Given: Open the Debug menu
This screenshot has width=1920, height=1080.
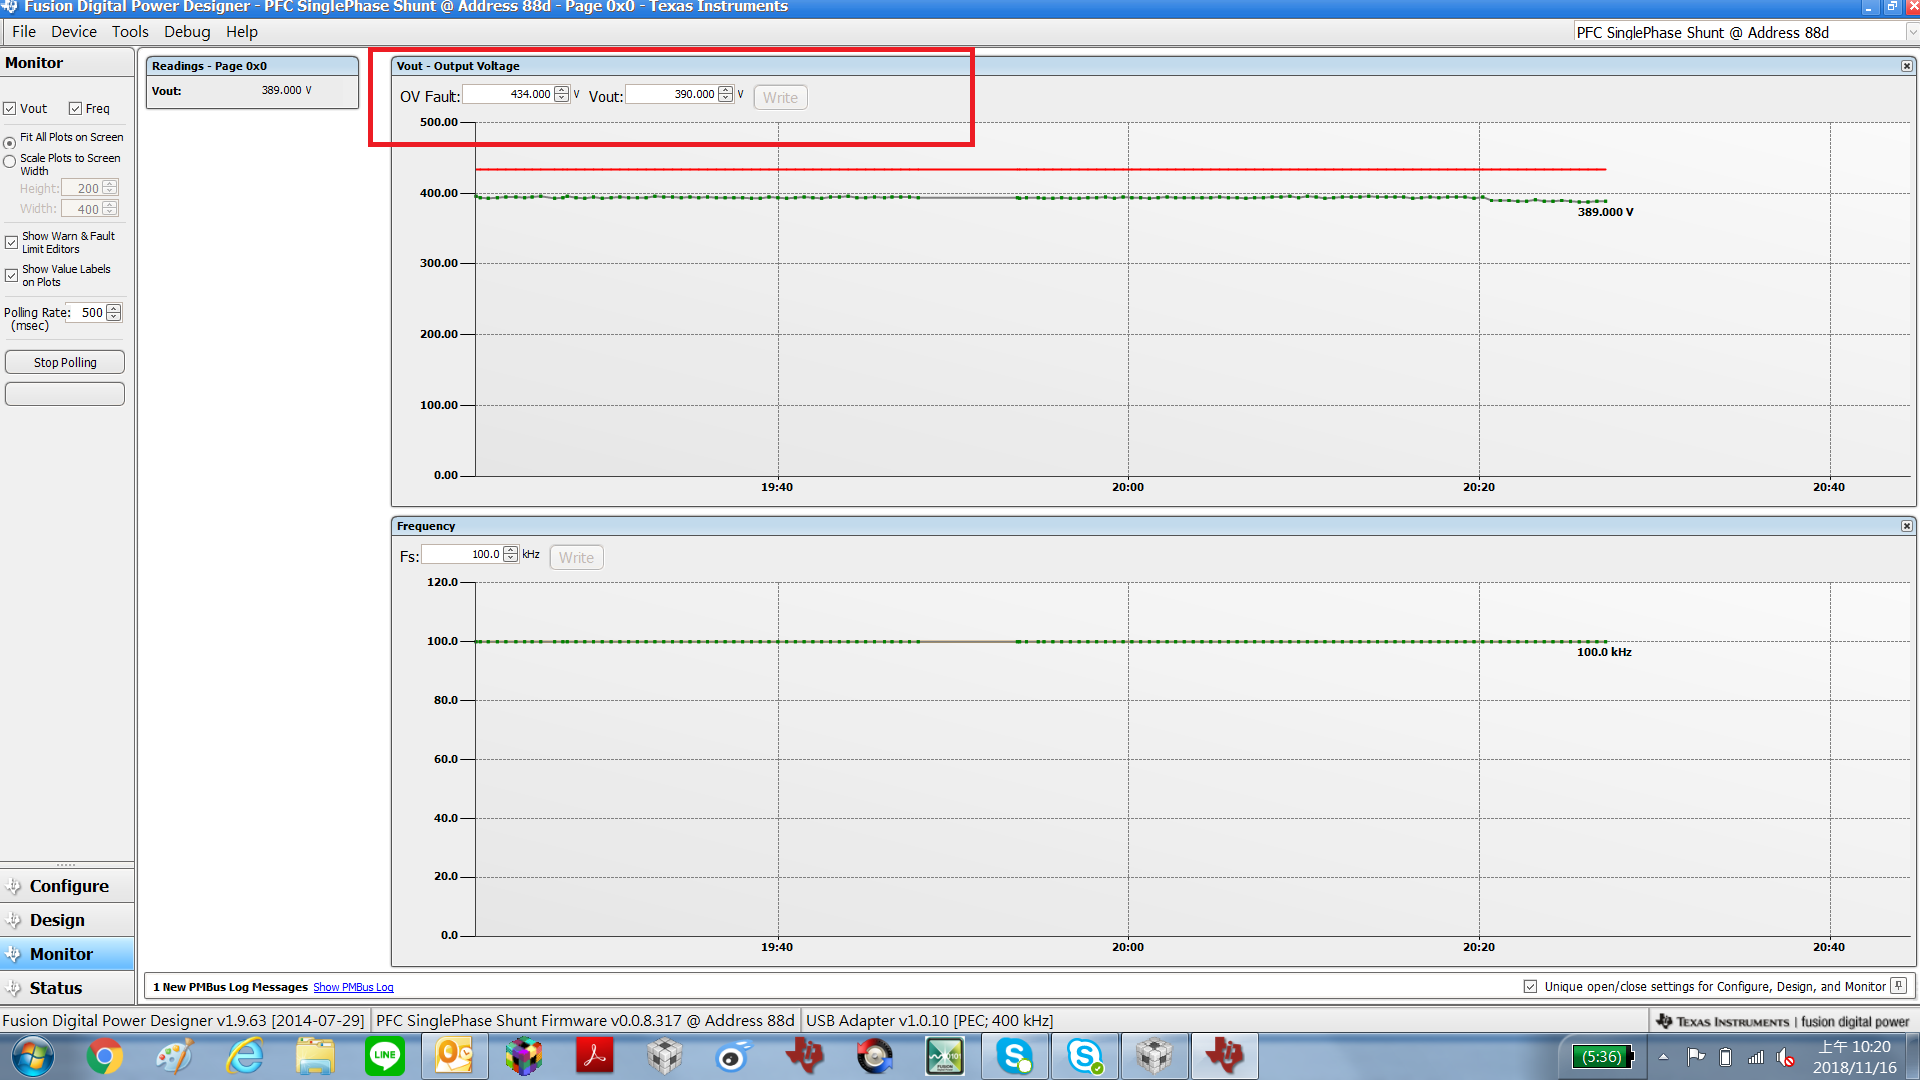Looking at the screenshot, I should click(x=187, y=32).
